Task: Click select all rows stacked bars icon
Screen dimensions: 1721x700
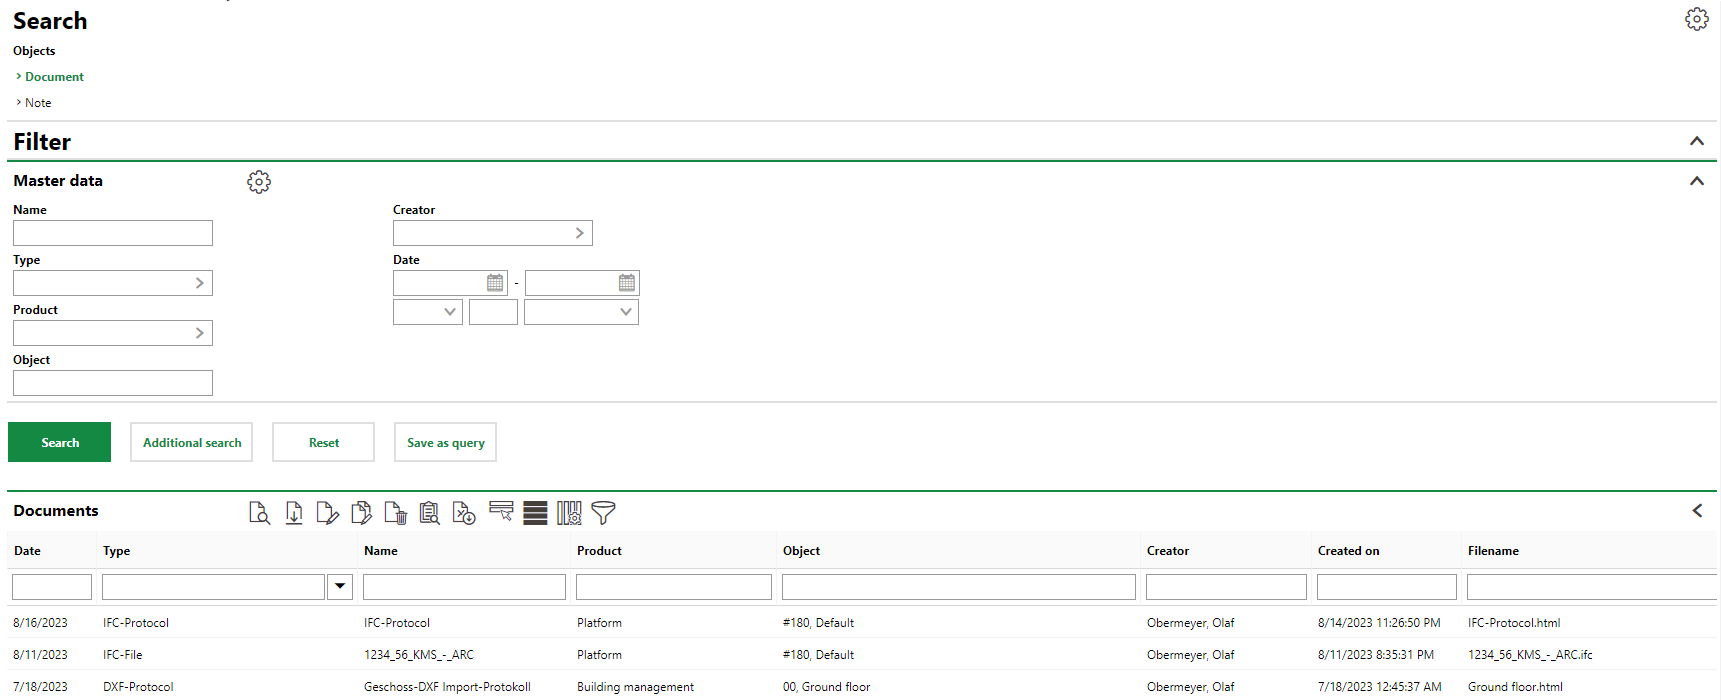Action: point(535,513)
